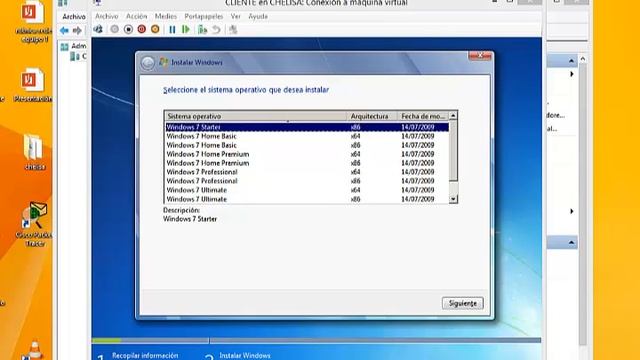
Task: Collapse the lower Actions pane section
Action: point(571,243)
